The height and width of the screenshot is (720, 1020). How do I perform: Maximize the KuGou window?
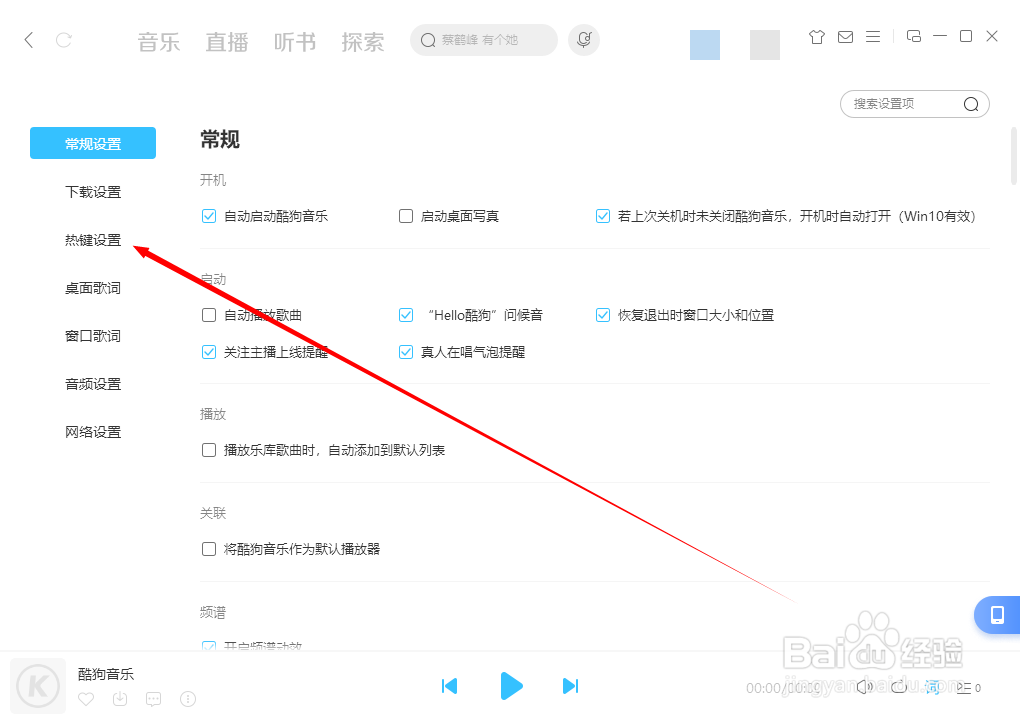966,36
